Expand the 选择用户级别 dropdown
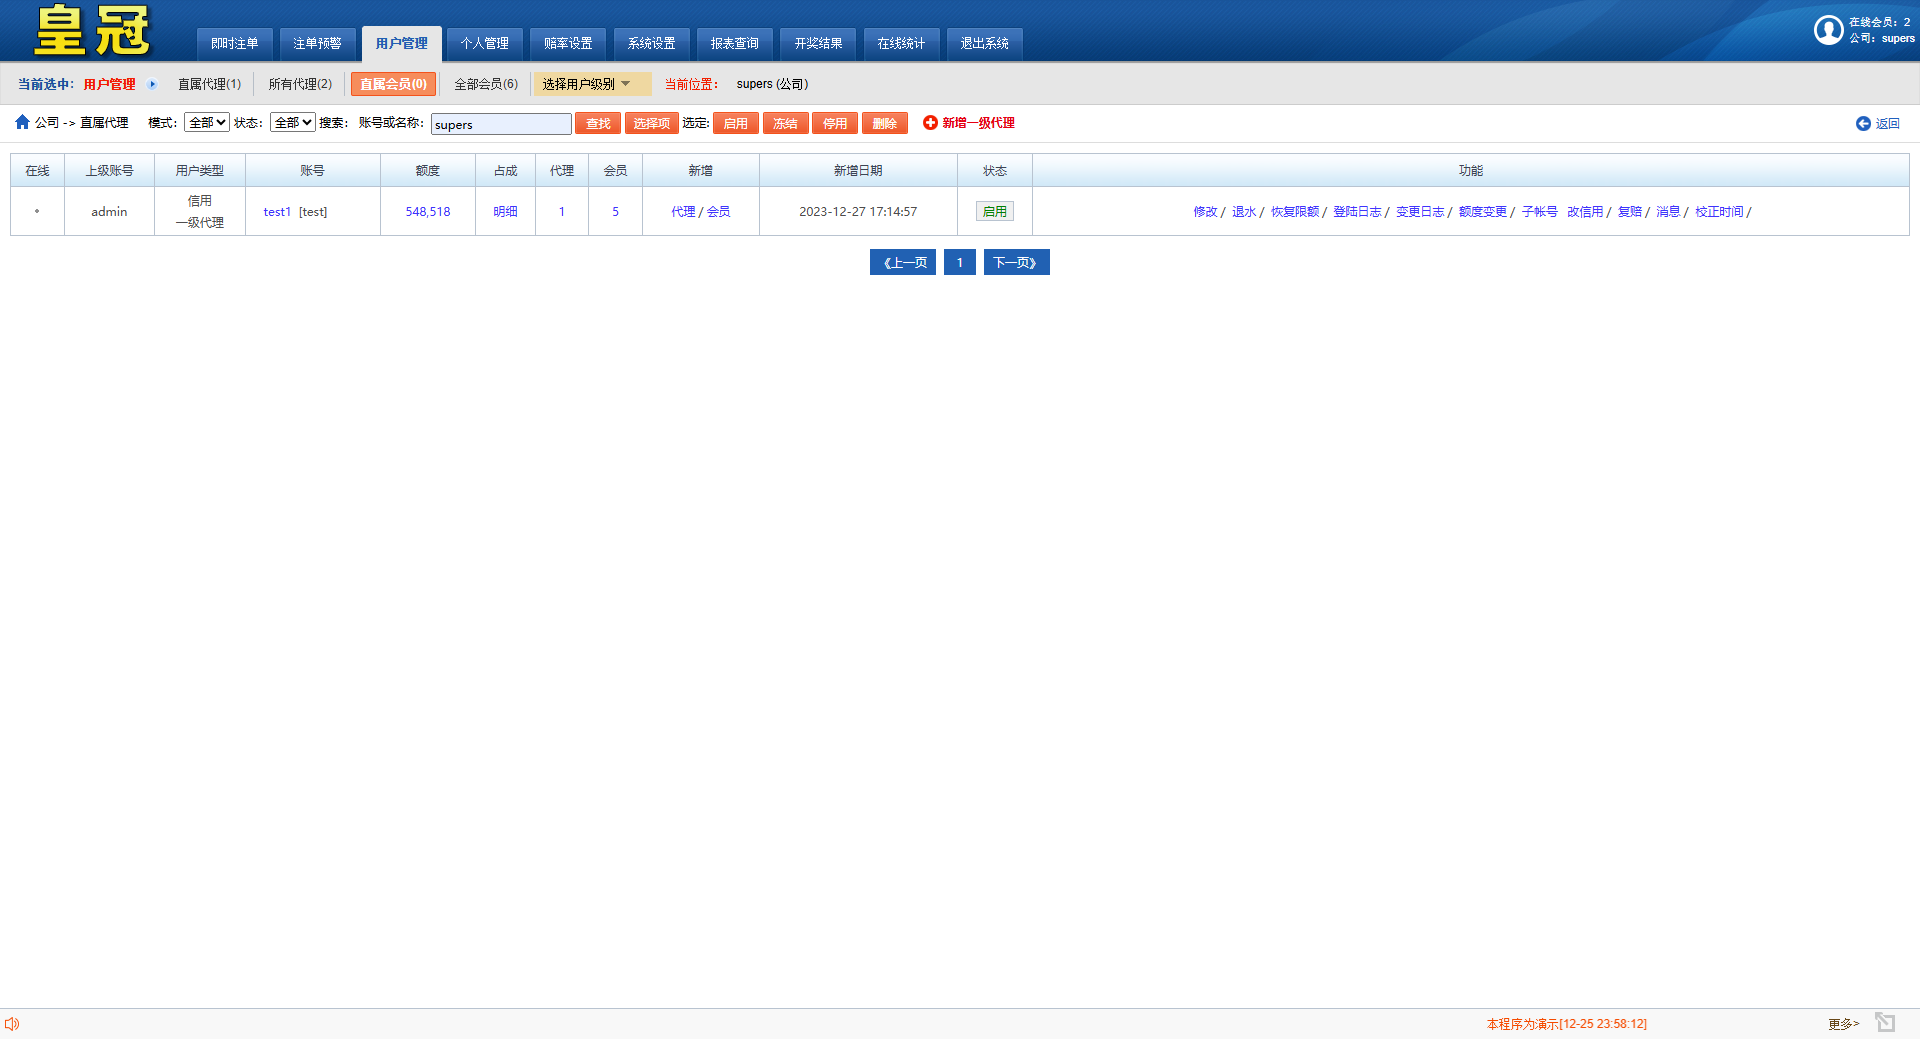 click(590, 85)
